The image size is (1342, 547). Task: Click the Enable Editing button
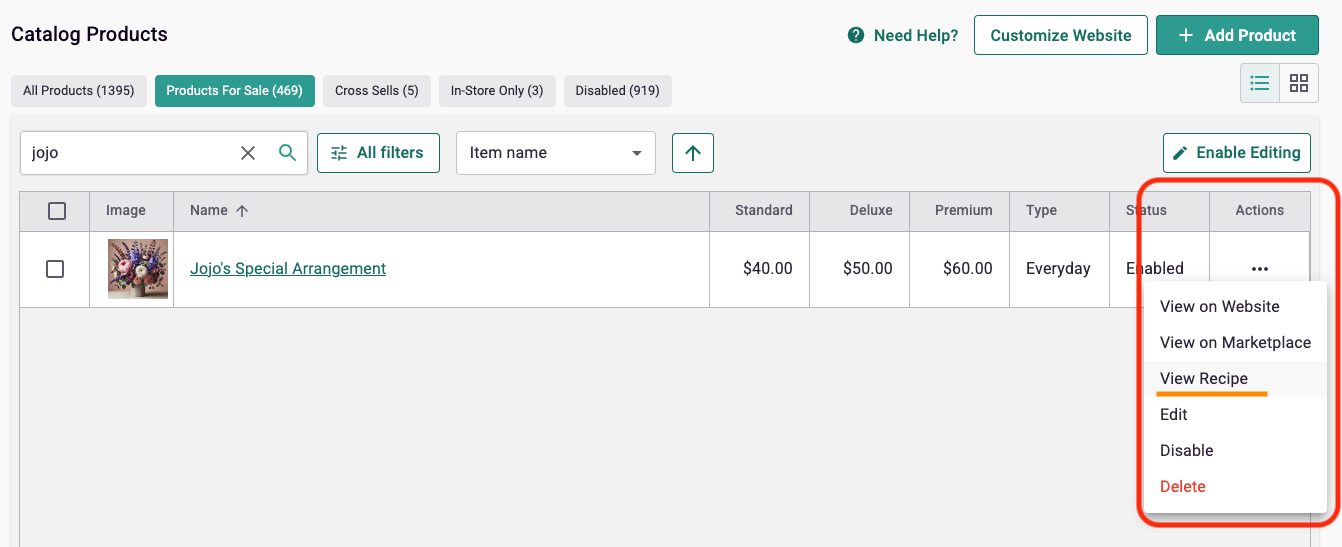click(1237, 153)
